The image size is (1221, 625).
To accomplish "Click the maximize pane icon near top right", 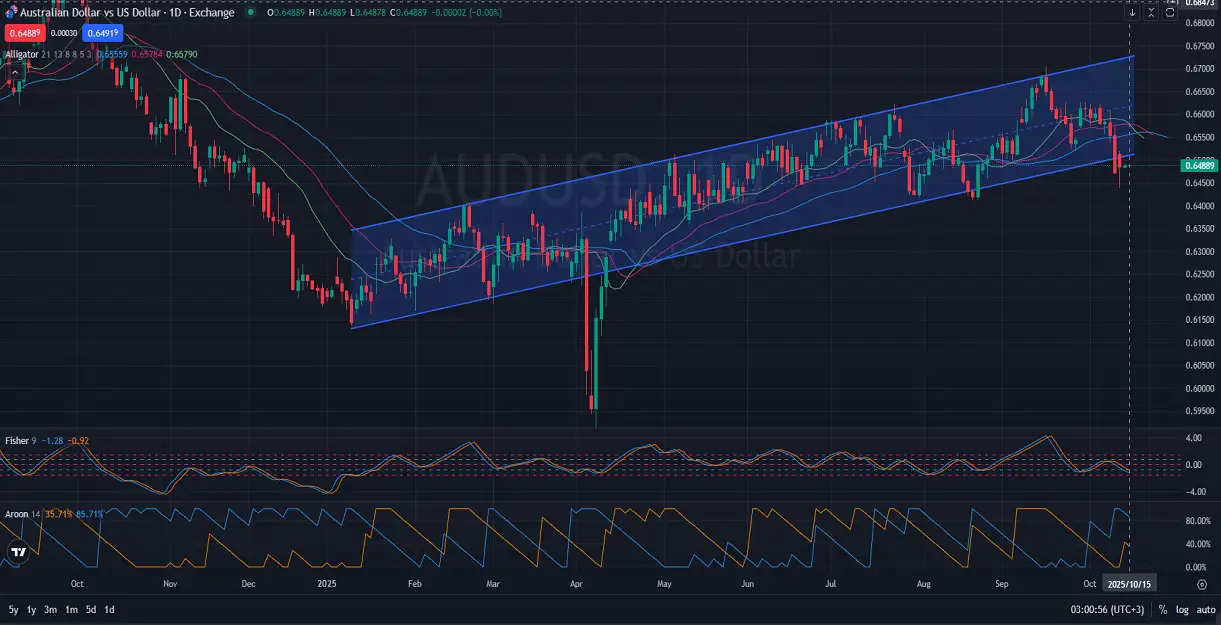I will pos(1152,12).
